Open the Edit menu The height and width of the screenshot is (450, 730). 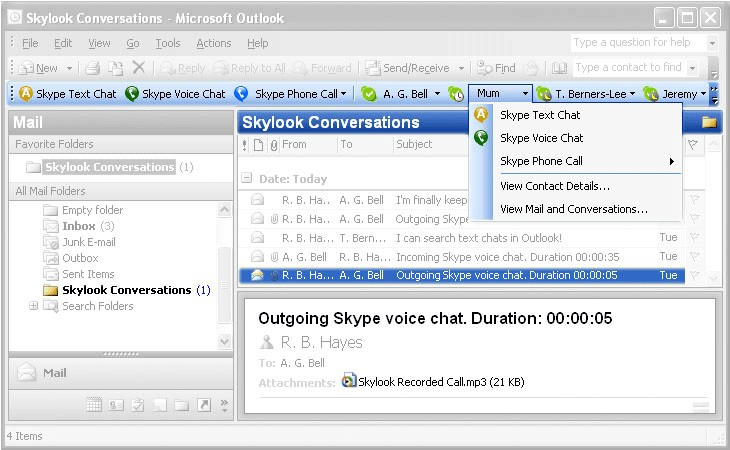[x=63, y=43]
